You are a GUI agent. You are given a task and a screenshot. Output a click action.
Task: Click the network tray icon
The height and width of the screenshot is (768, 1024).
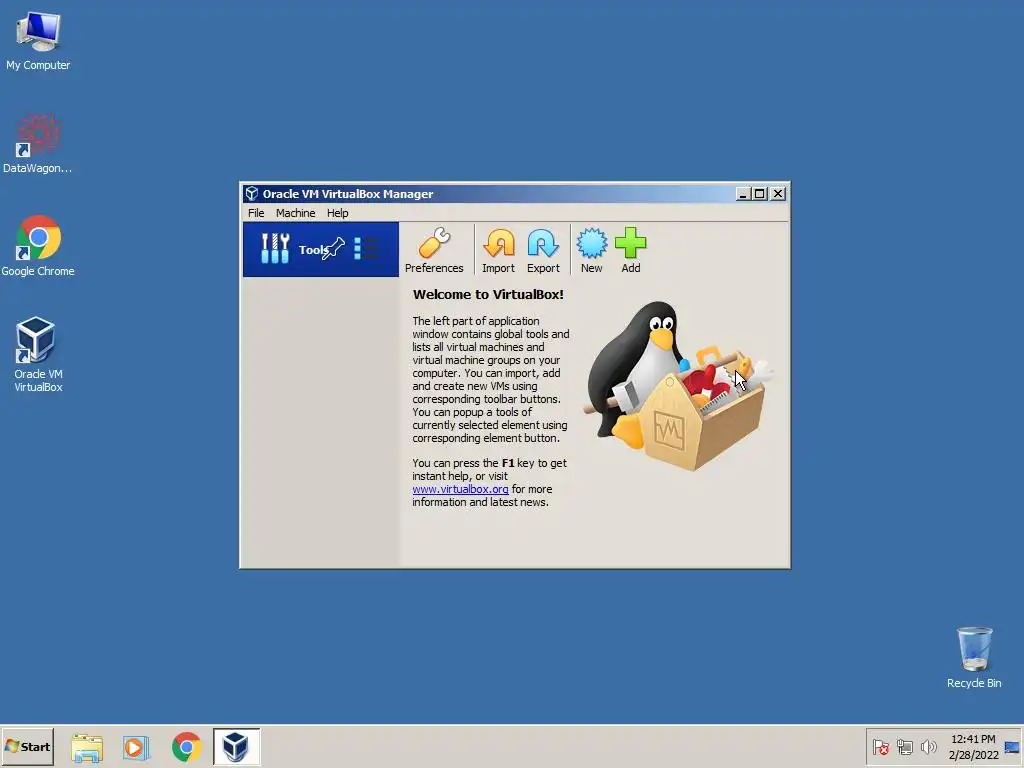pos(904,747)
